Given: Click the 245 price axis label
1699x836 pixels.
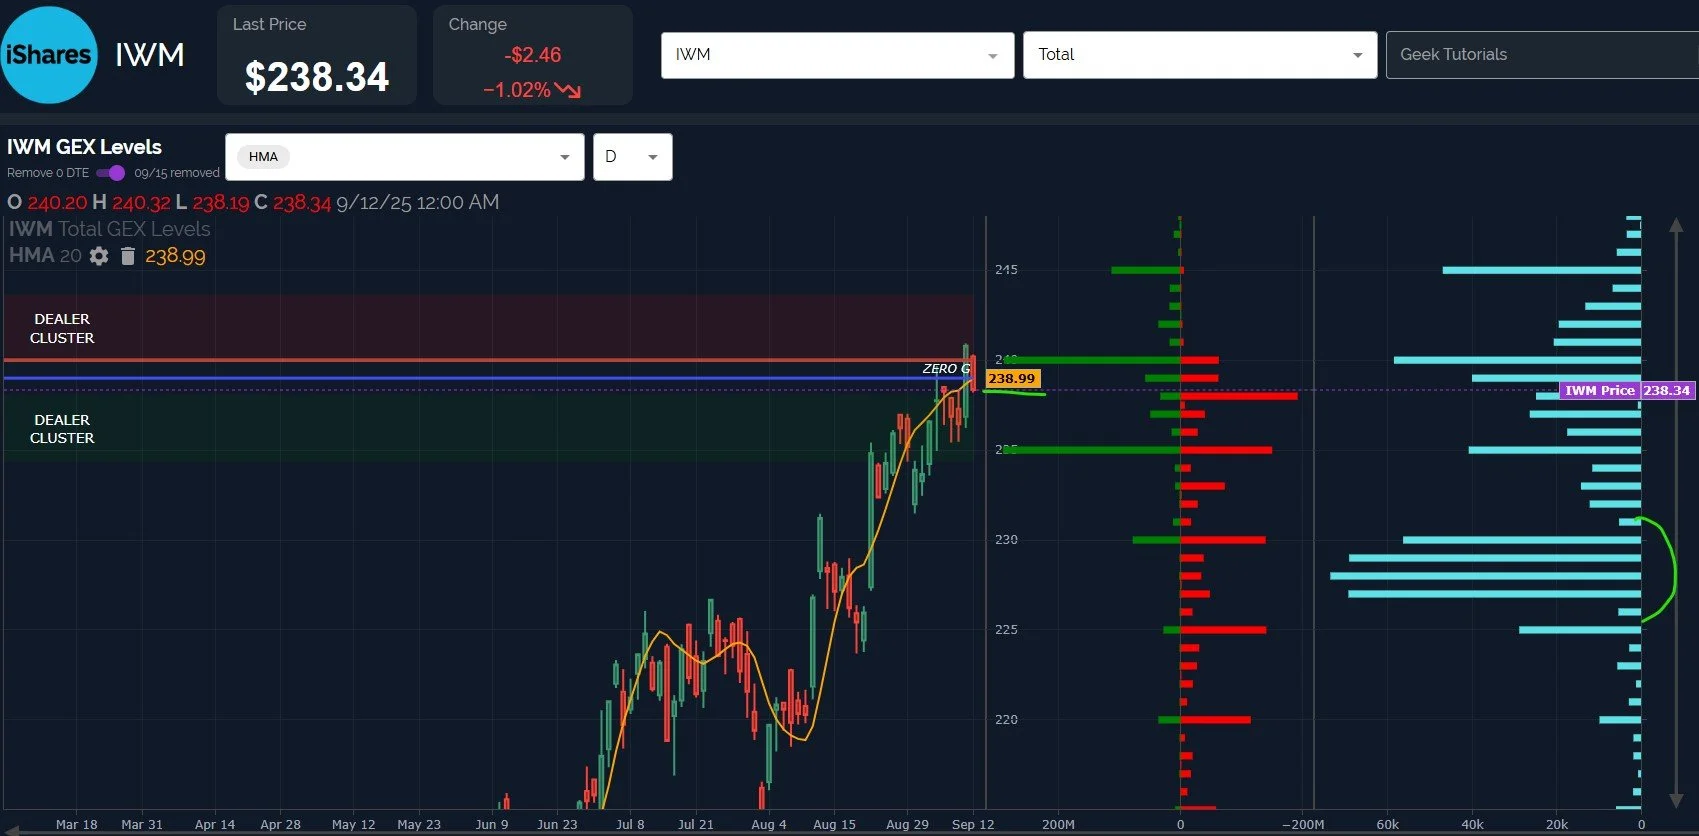Looking at the screenshot, I should point(1006,270).
